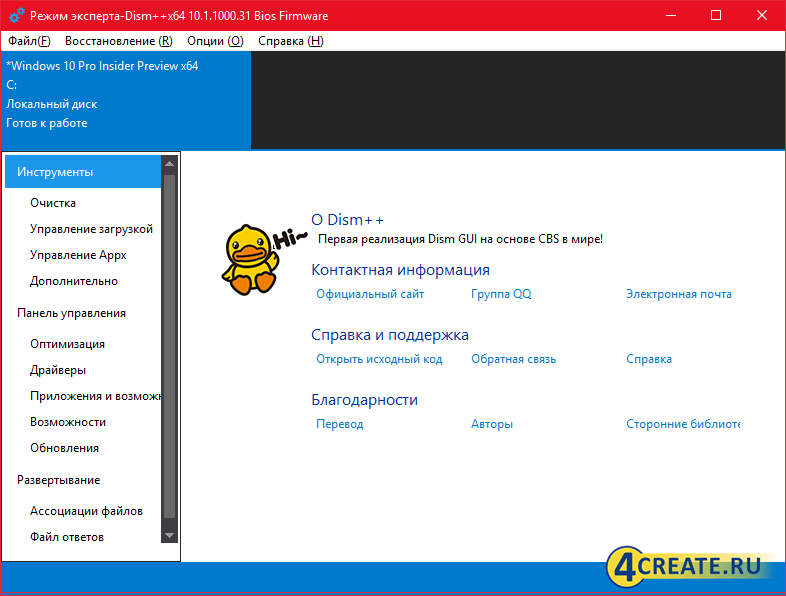Click the scrollbar up arrow in sidebar
The image size is (786, 596).
tap(169, 164)
